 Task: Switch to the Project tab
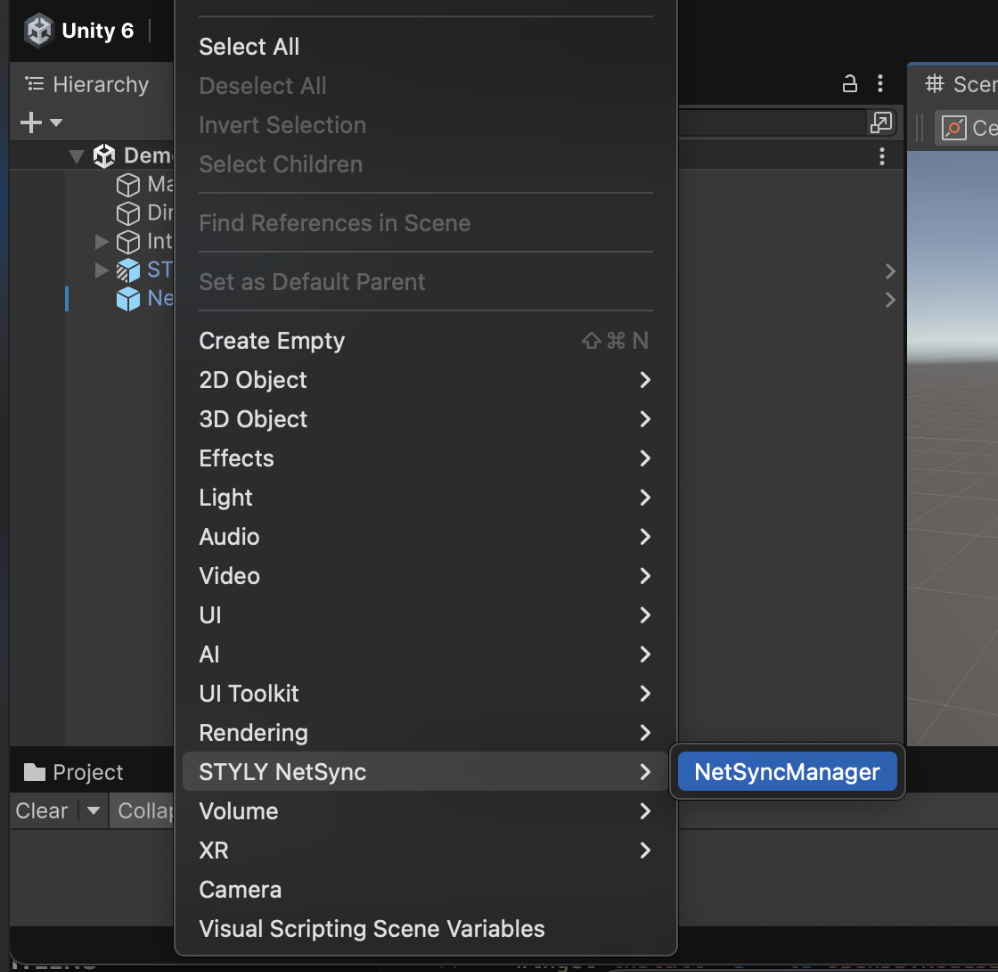[x=73, y=772]
